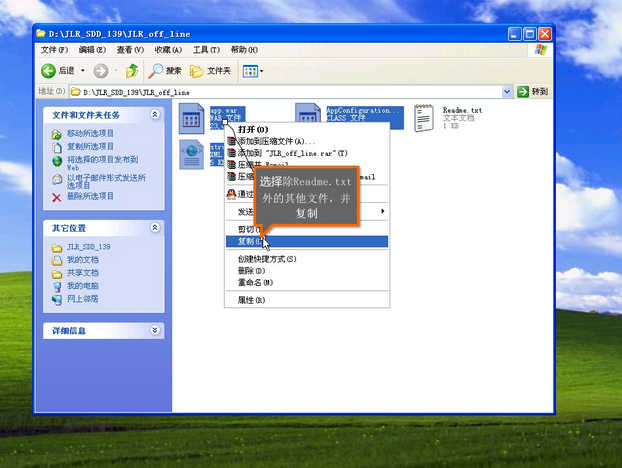The image size is (622, 468).
Task: Collapse the 其它位置 panel
Action: coord(155,227)
